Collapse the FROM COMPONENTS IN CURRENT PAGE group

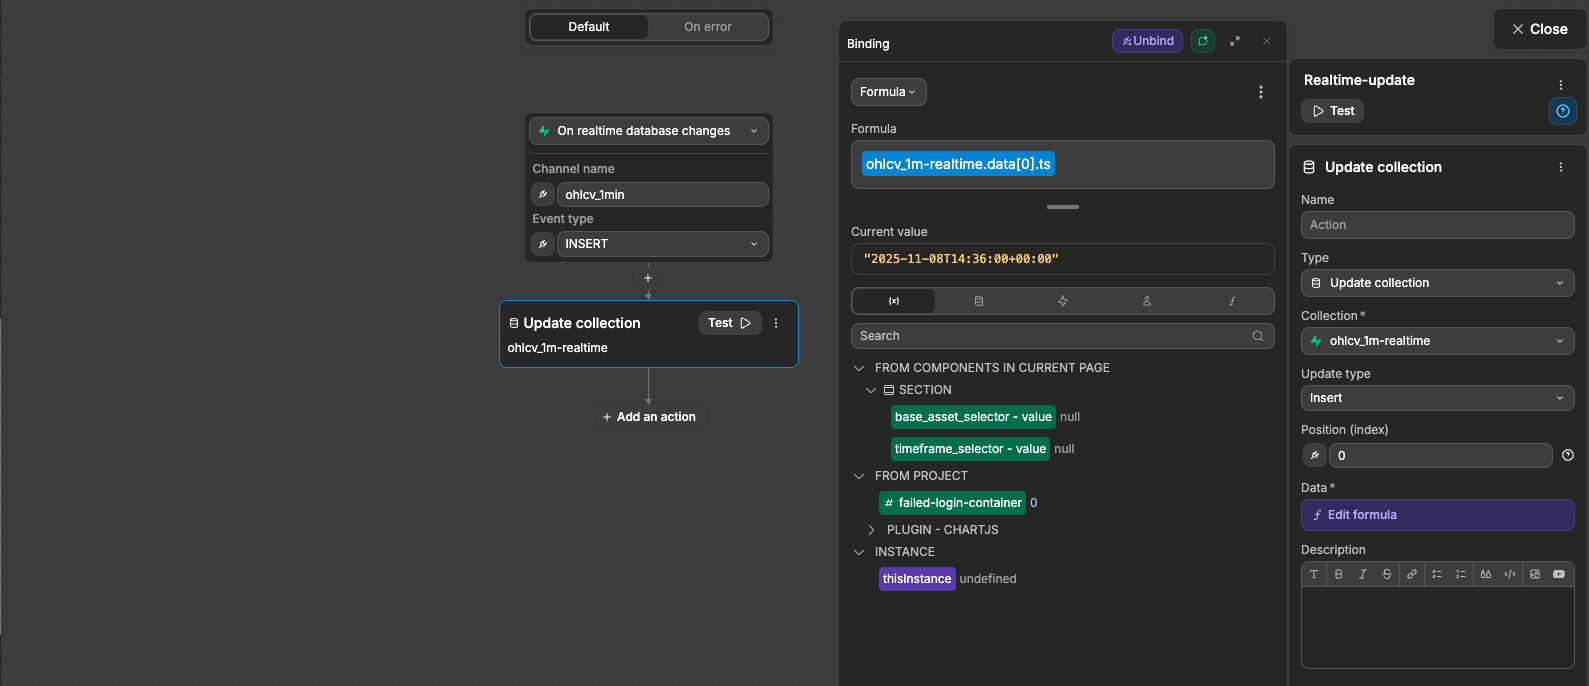click(x=859, y=368)
